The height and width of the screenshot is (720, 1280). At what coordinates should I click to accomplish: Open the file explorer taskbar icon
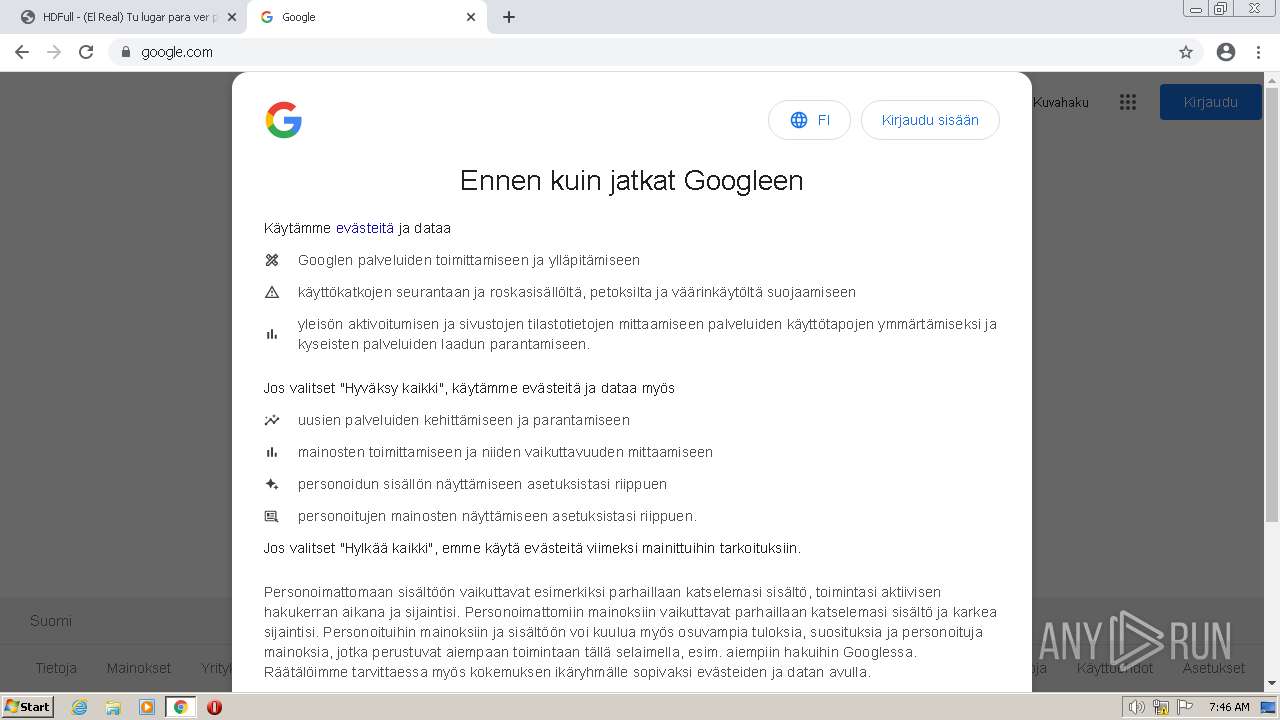coord(113,707)
